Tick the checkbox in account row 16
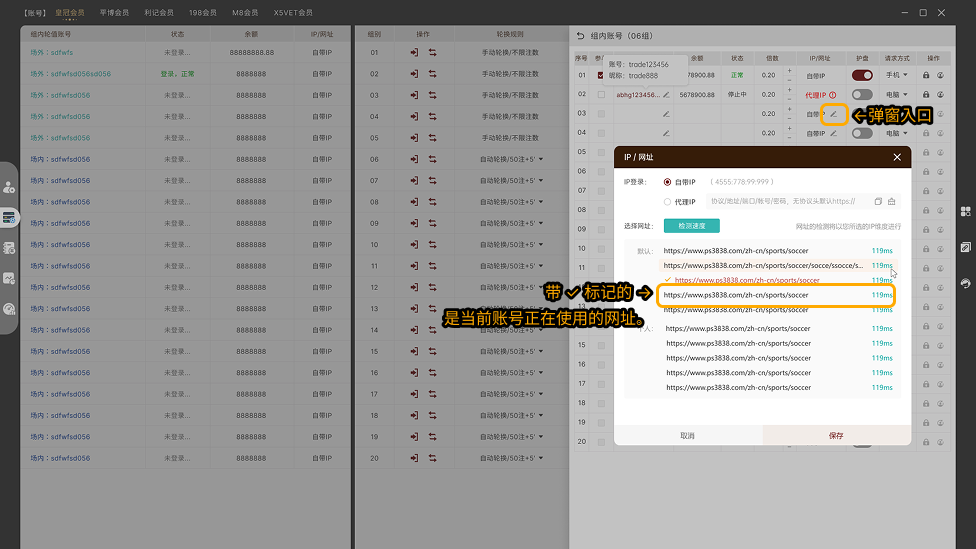Image resolution: width=976 pixels, height=549 pixels. (x=601, y=365)
